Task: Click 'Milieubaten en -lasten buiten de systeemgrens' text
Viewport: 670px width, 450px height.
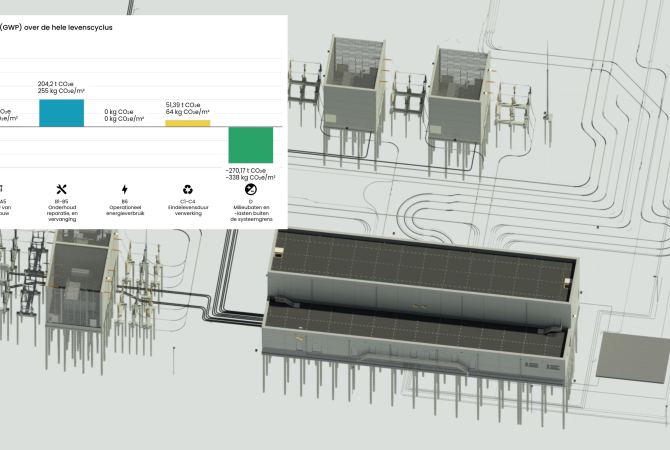Action: 251,213
